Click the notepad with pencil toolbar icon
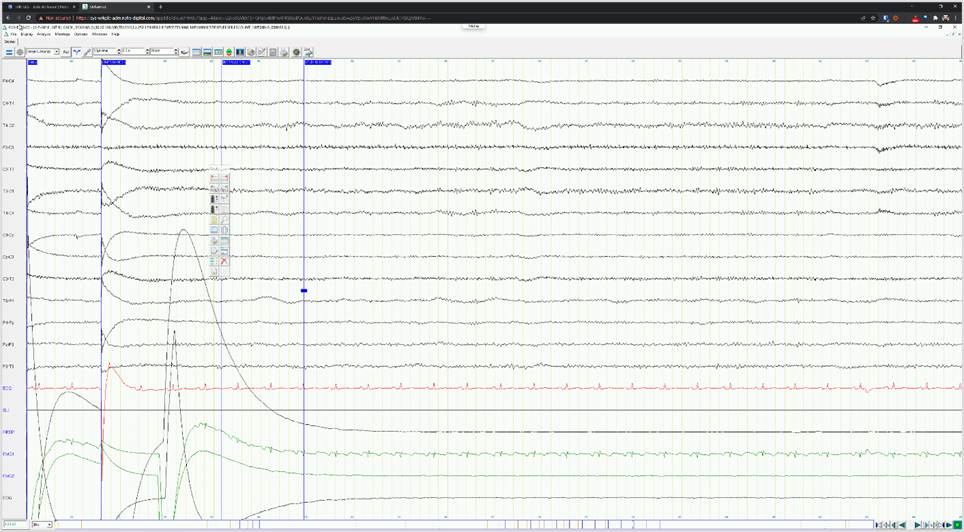964x532 pixels. [x=261, y=52]
